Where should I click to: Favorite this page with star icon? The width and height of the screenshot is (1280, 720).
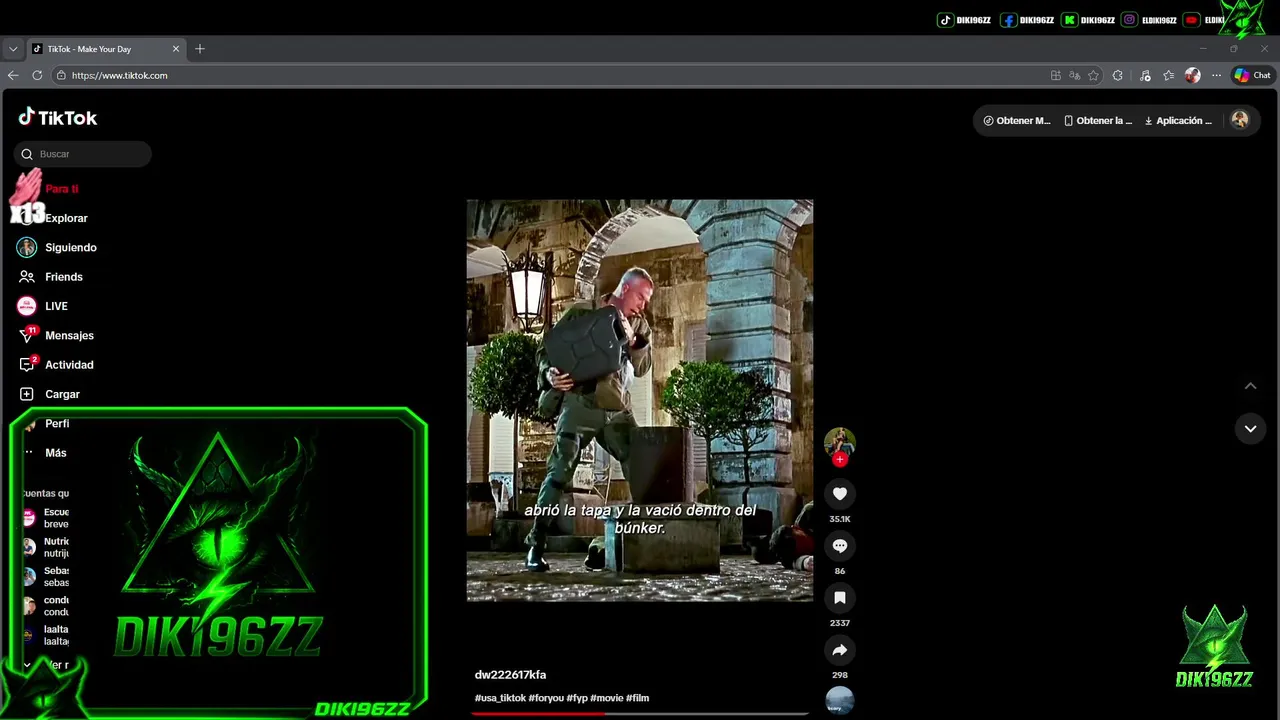click(1093, 75)
